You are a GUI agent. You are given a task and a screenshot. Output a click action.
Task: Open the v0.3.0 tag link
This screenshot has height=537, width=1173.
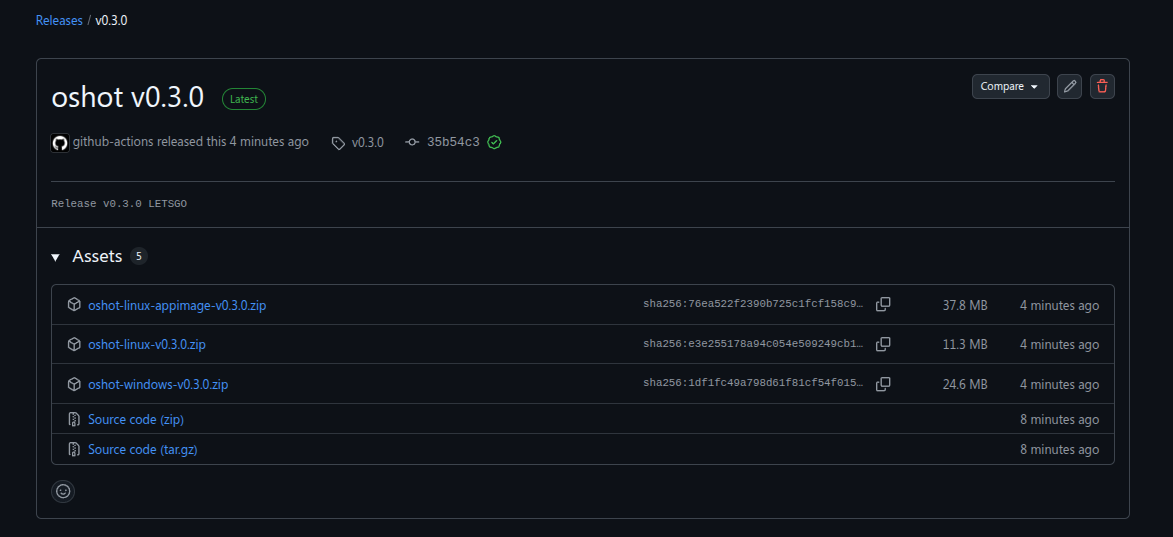point(367,142)
